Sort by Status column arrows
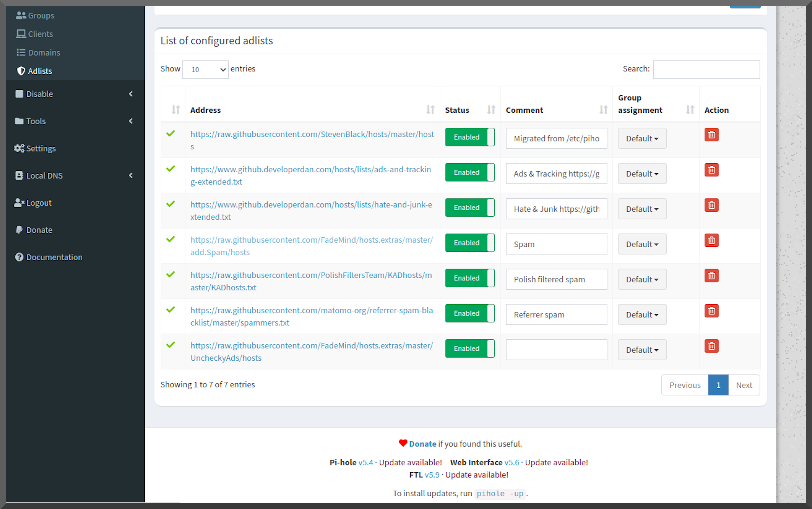This screenshot has width=812, height=509. click(x=491, y=110)
